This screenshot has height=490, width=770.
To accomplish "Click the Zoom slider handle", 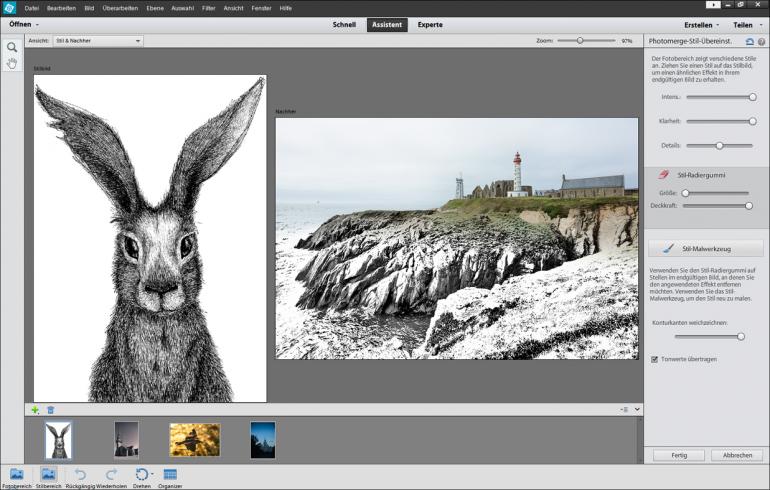I will (x=580, y=41).
